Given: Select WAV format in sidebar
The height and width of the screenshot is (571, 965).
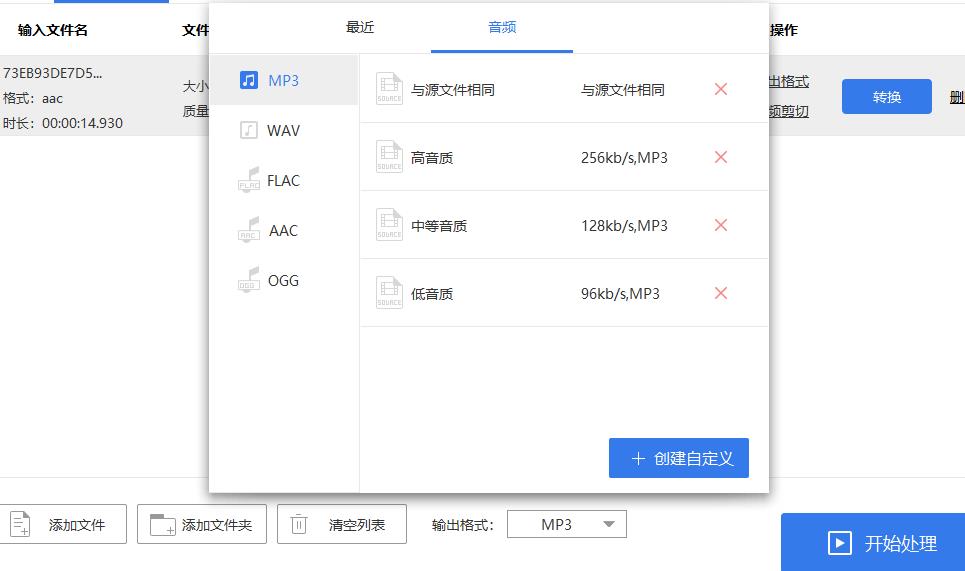Looking at the screenshot, I should pos(284,130).
